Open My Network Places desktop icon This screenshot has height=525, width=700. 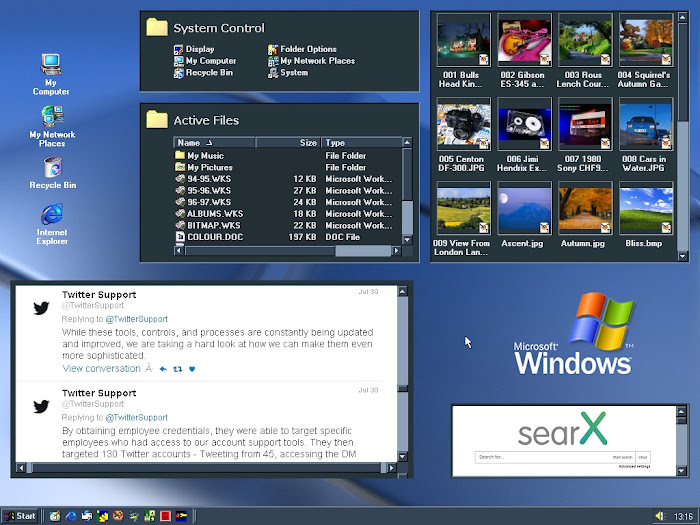(52, 126)
